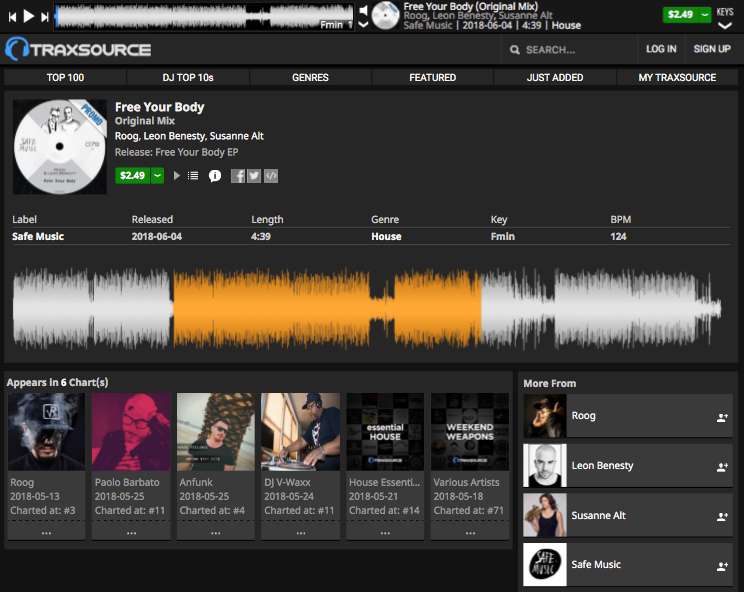Open the SIGN UP link
This screenshot has height=592, width=744.
click(x=712, y=49)
